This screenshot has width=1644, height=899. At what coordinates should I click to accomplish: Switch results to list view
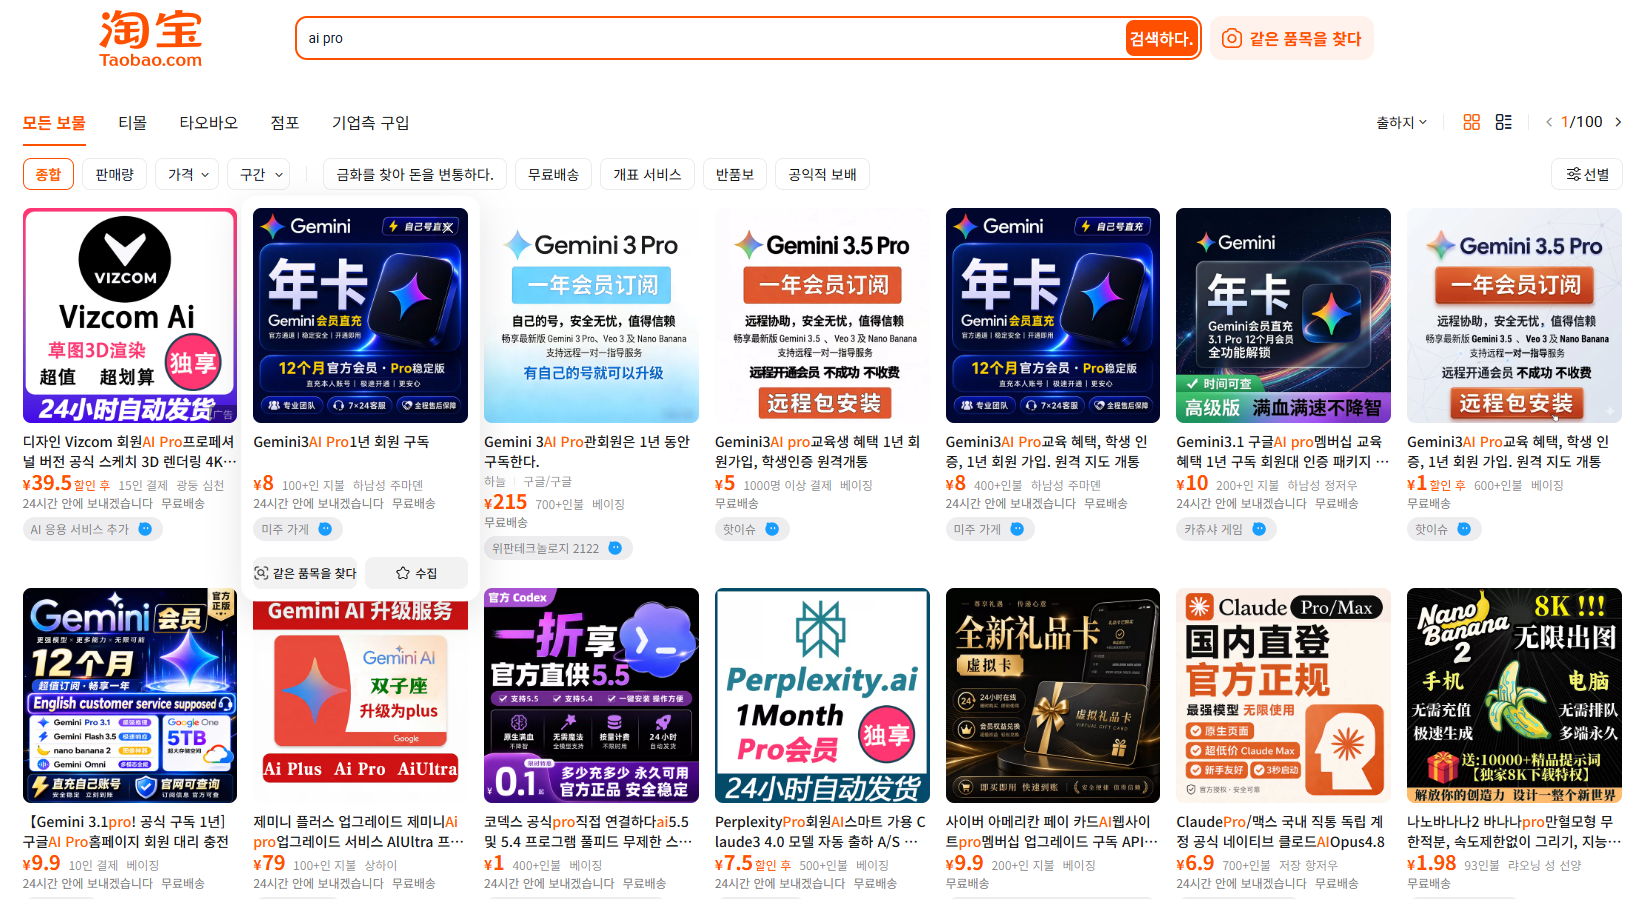coord(1503,122)
